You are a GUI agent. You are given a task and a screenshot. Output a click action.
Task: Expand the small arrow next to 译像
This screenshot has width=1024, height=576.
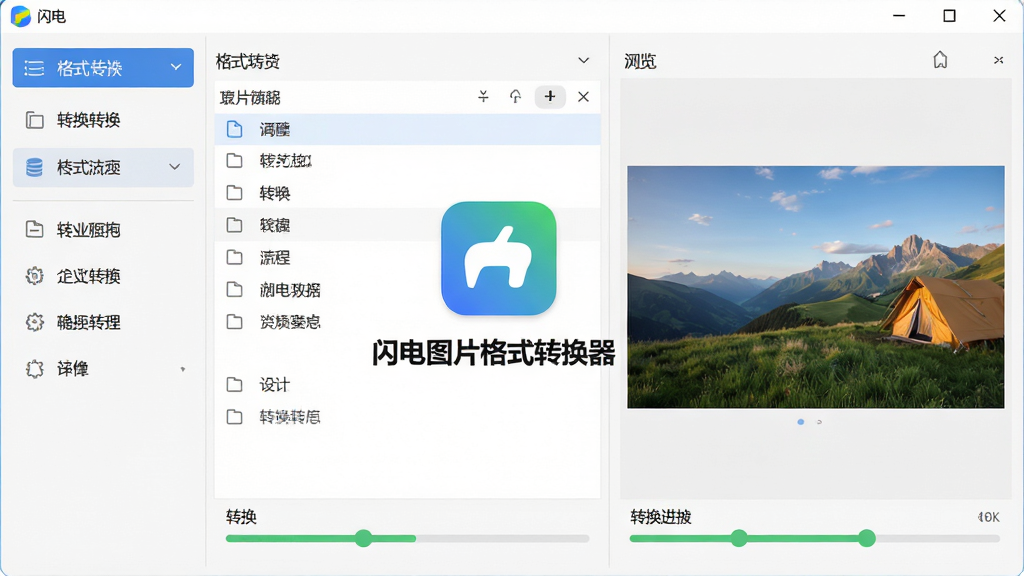point(183,369)
